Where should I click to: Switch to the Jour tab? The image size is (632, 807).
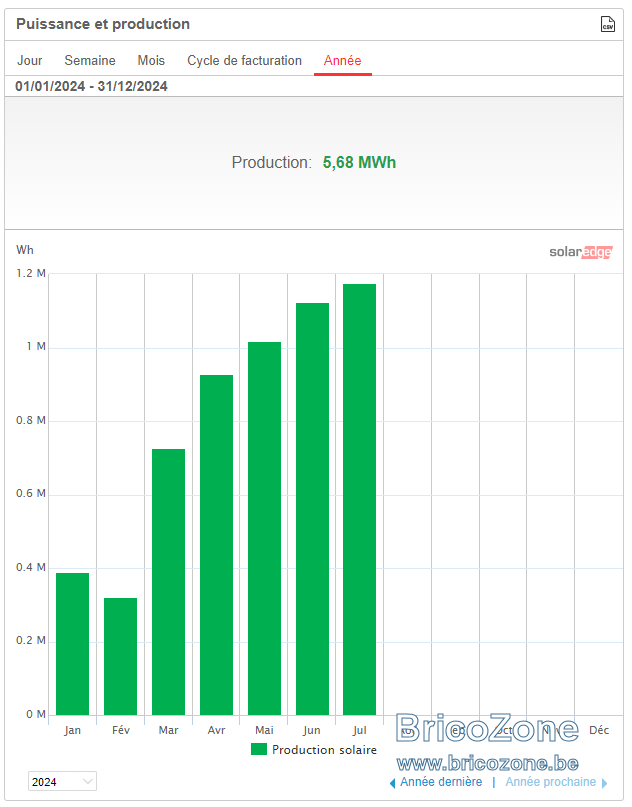click(x=30, y=60)
